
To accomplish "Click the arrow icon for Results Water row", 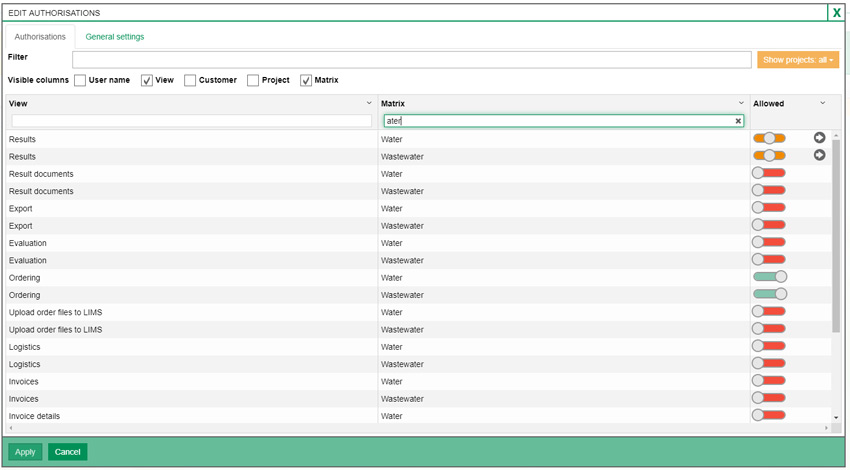I will click(819, 138).
